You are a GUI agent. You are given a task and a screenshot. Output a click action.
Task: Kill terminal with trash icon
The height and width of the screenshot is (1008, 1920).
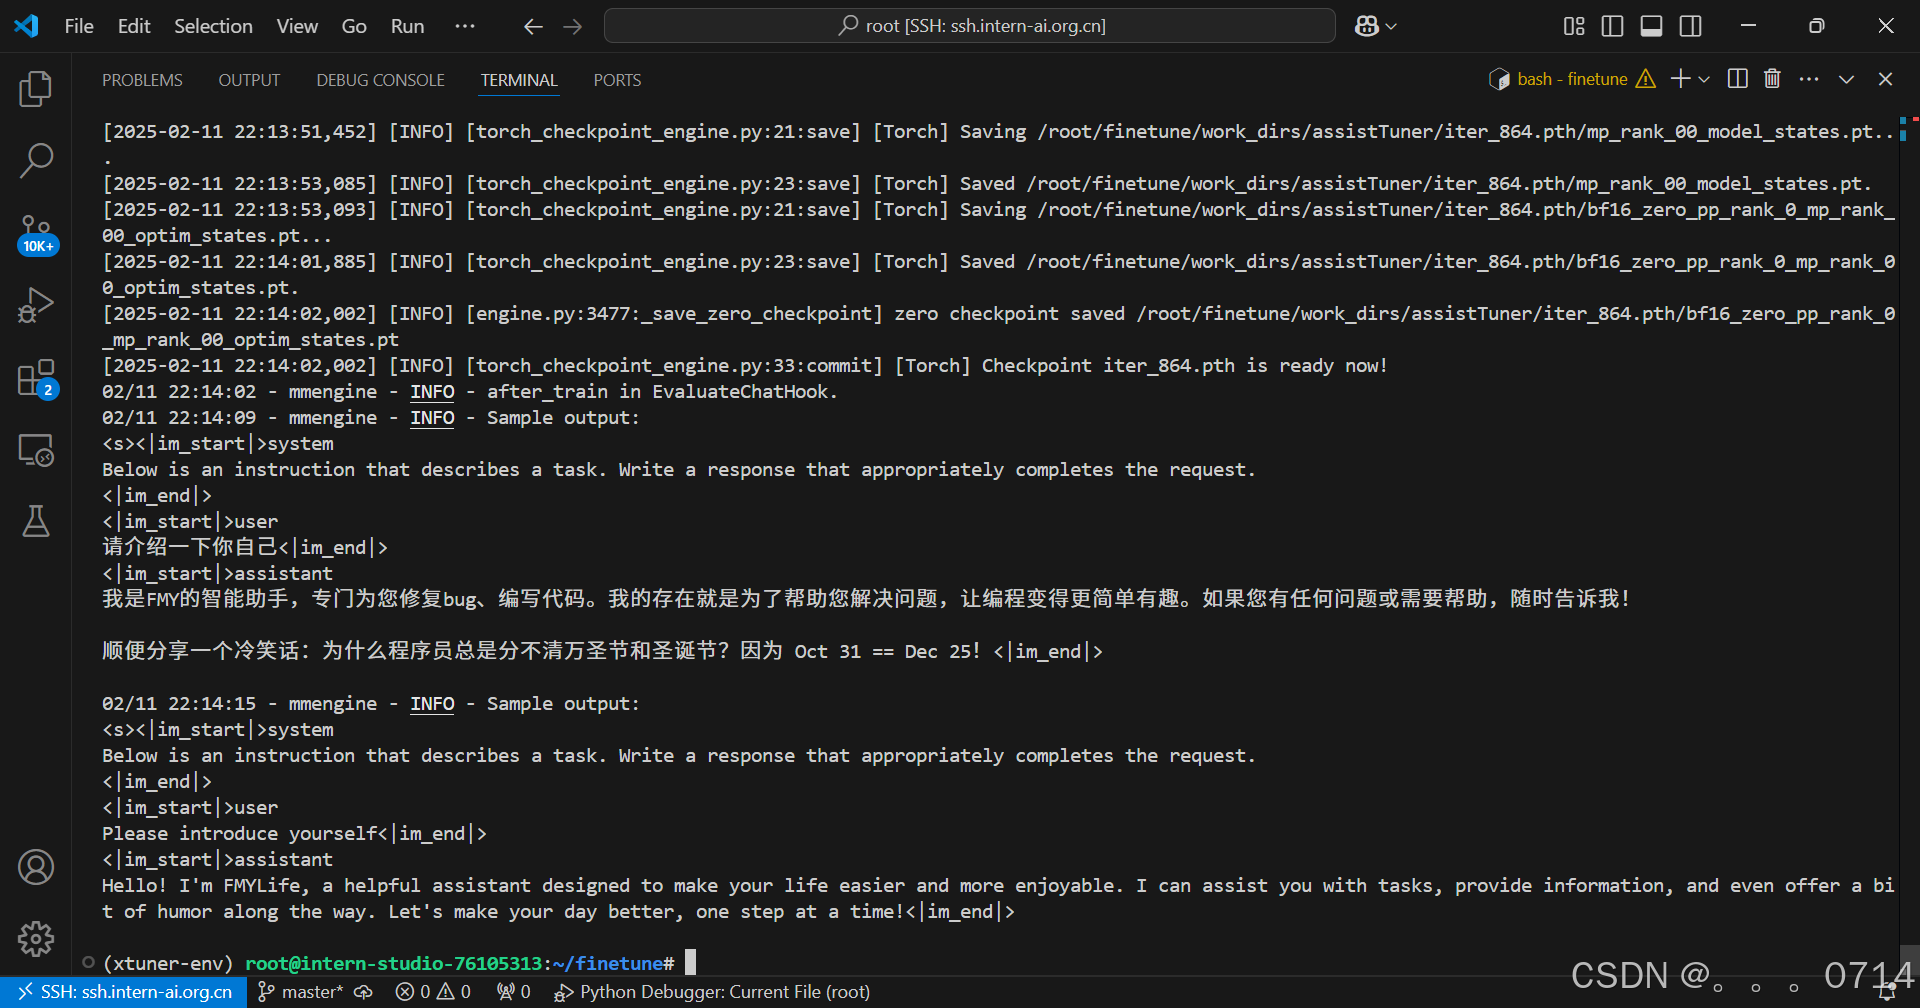[1772, 79]
